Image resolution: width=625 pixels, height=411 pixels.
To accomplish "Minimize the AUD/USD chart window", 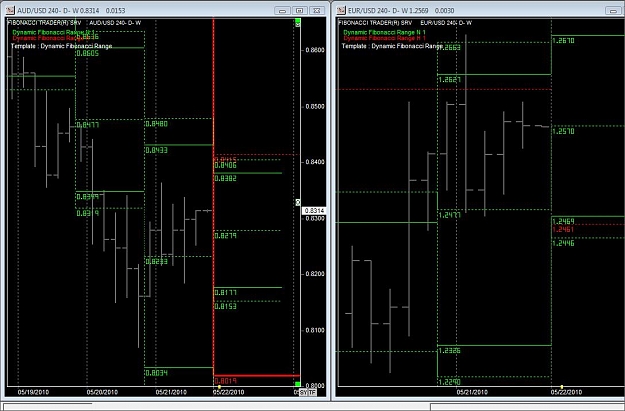I will click(282, 10).
